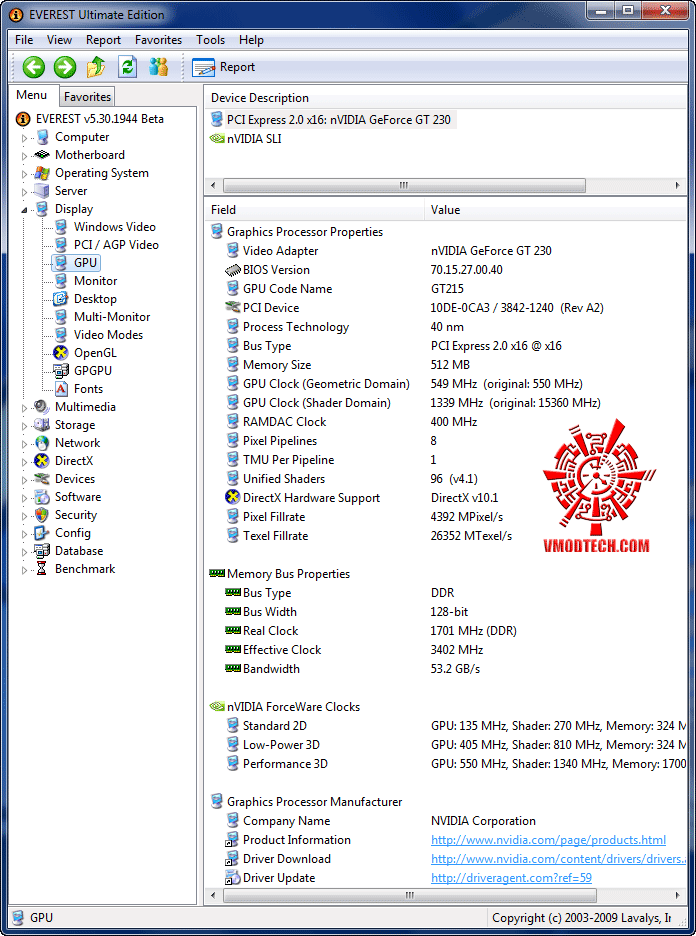Click the green Forward arrow toolbar icon

click(65, 67)
